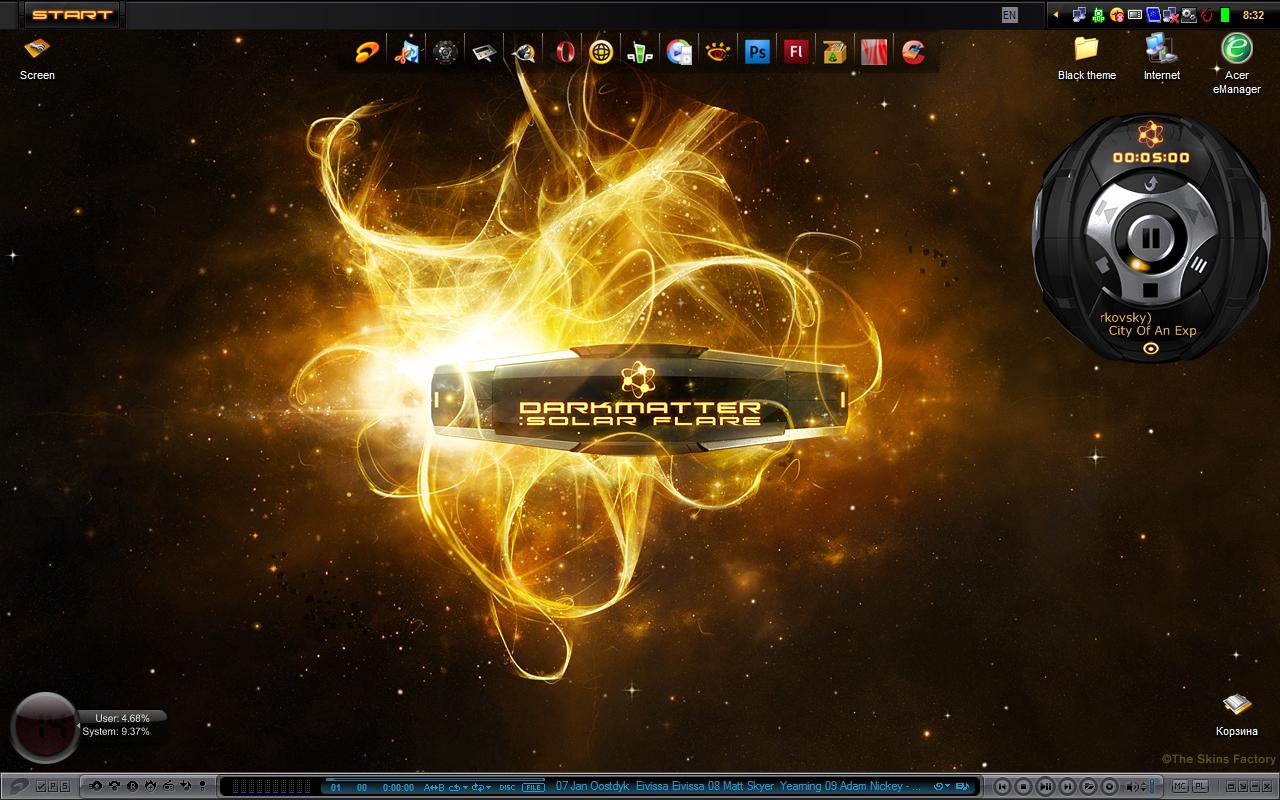
Task: Click the EN language indicator
Action: [1010, 15]
